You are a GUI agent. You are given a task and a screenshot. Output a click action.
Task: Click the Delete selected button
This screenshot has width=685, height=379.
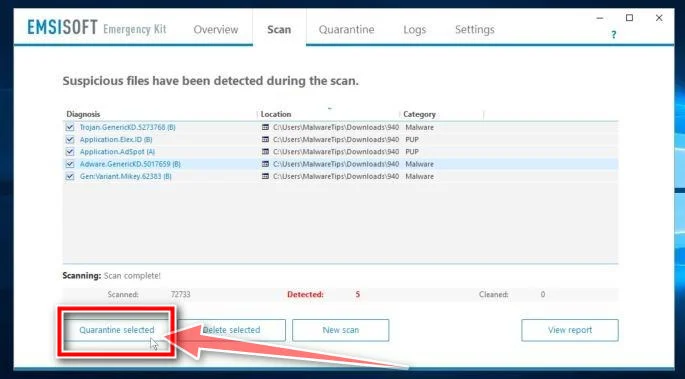pos(231,330)
